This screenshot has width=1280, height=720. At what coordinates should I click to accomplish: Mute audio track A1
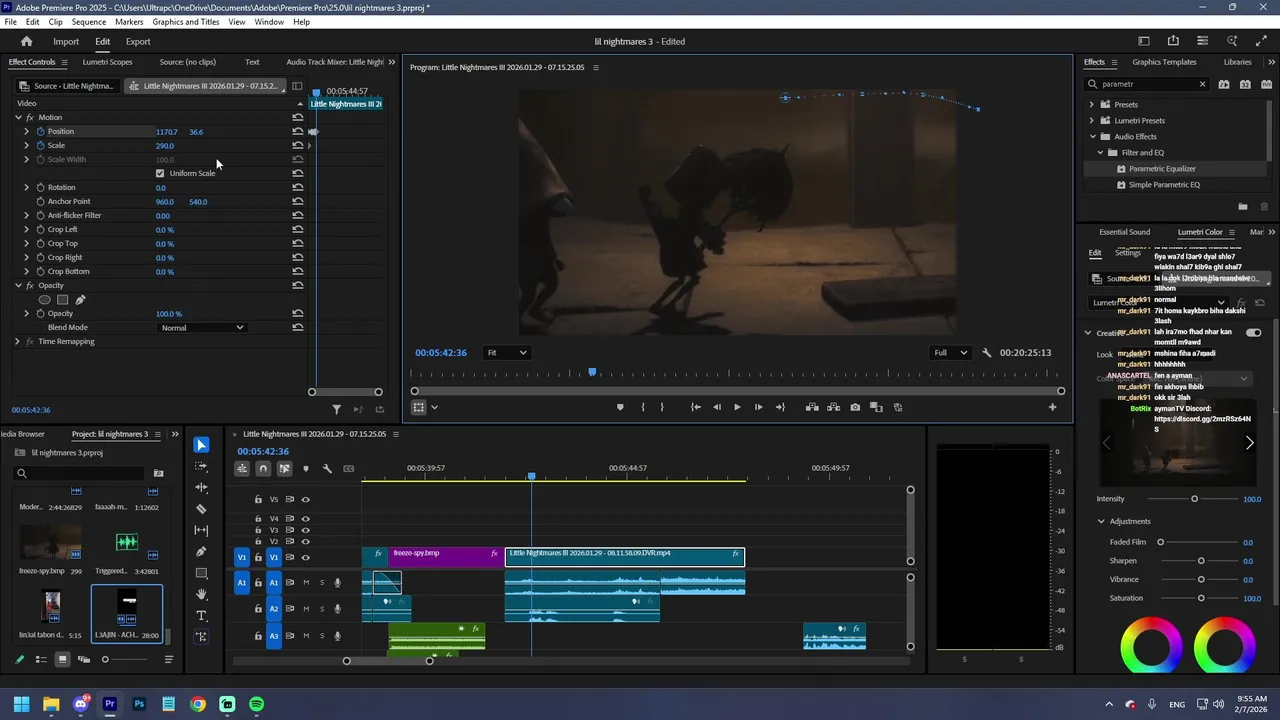click(x=306, y=583)
